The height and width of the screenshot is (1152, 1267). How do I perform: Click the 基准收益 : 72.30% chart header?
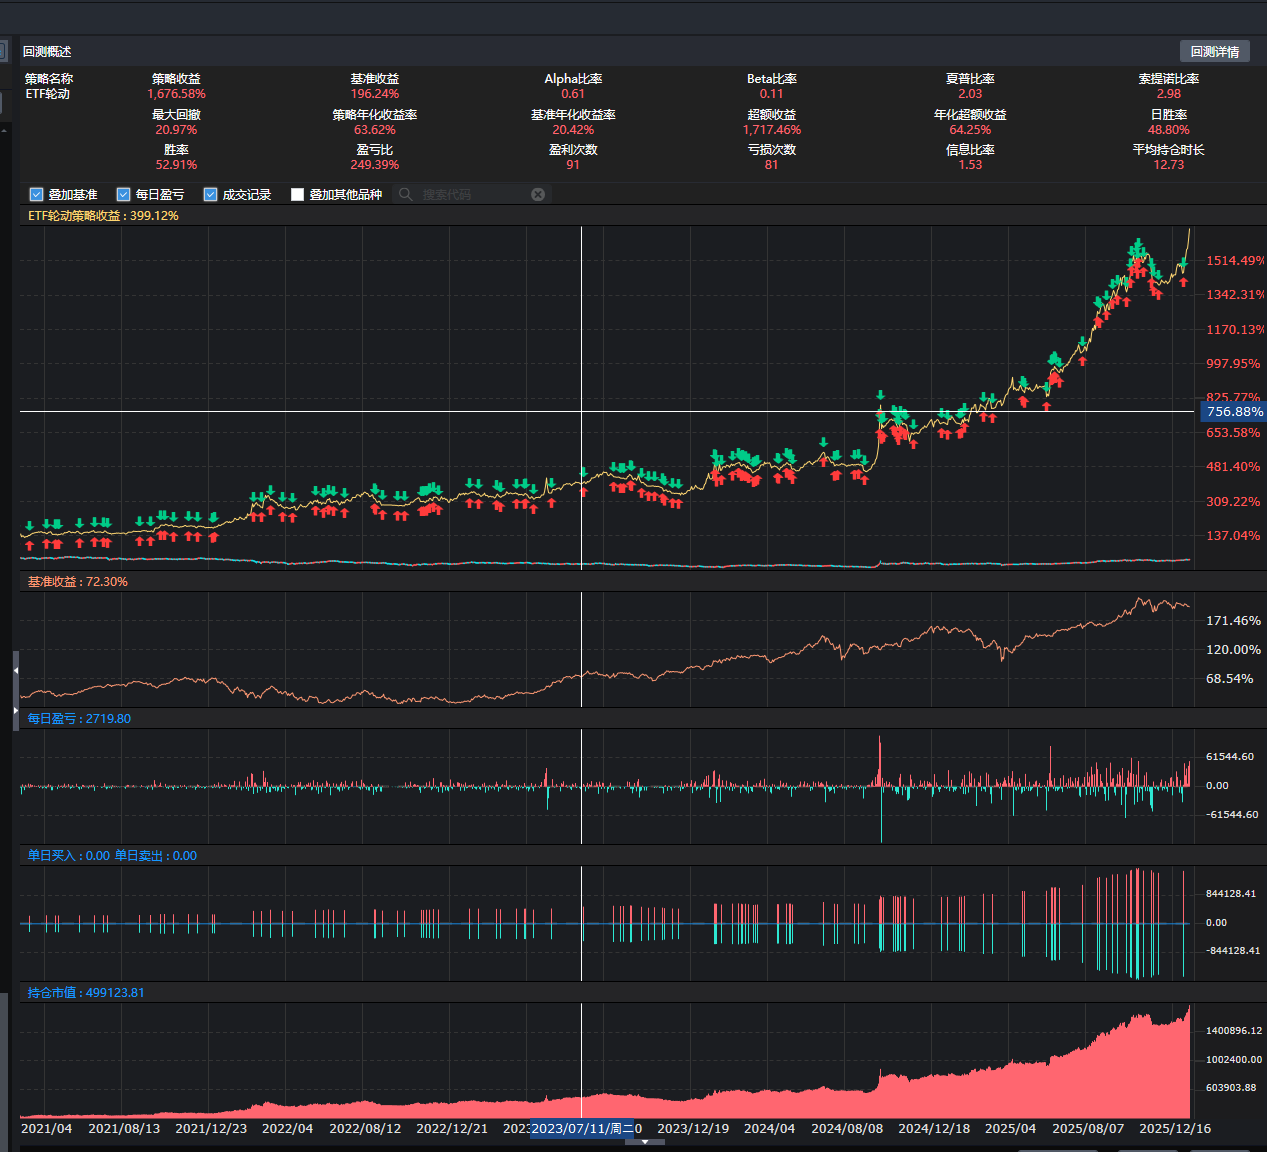point(77,582)
